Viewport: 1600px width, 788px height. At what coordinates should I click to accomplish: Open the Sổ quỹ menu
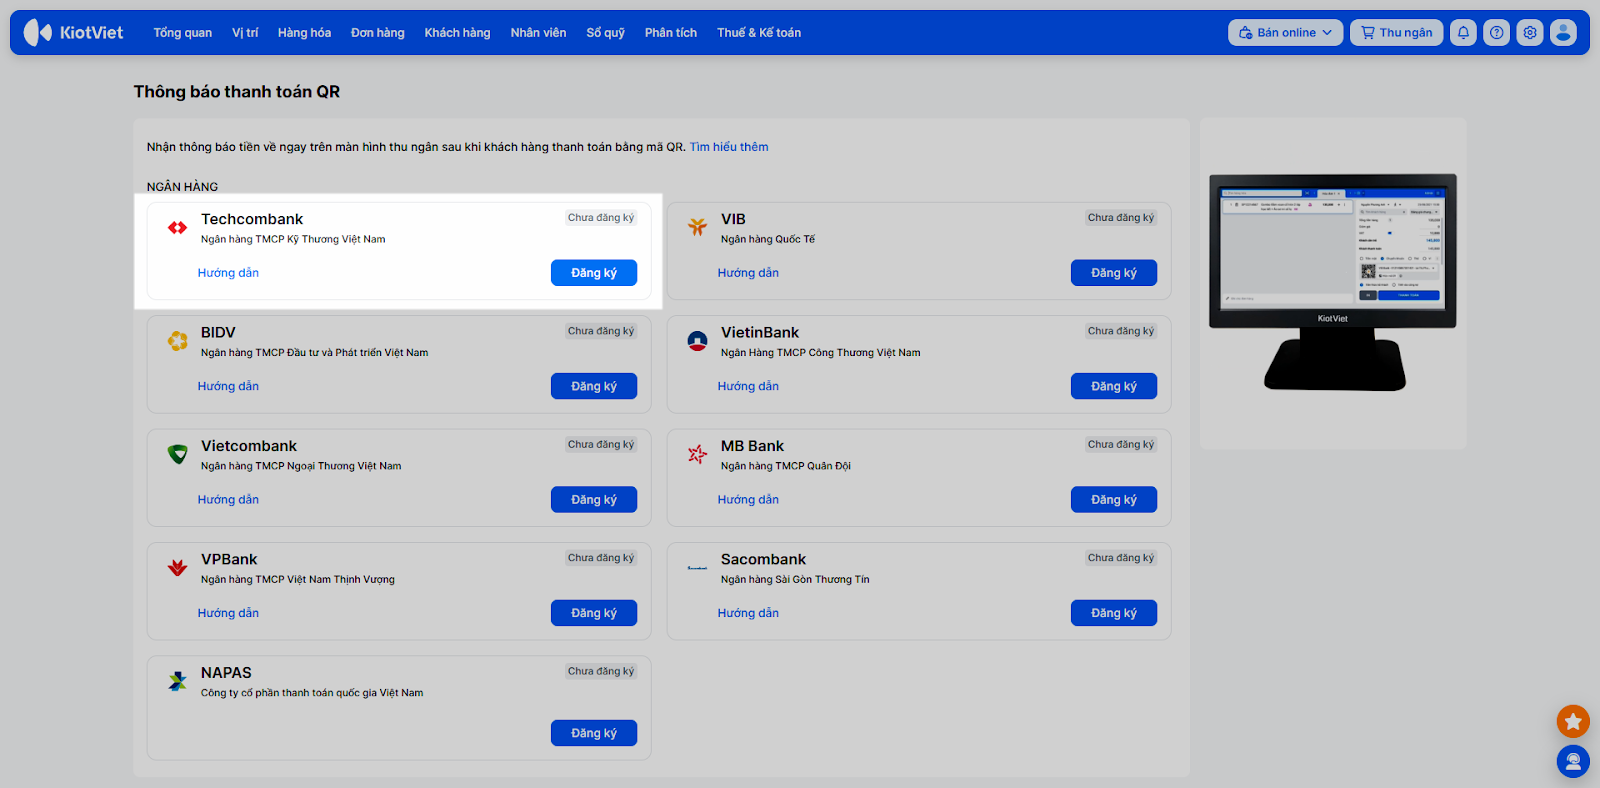pos(605,33)
